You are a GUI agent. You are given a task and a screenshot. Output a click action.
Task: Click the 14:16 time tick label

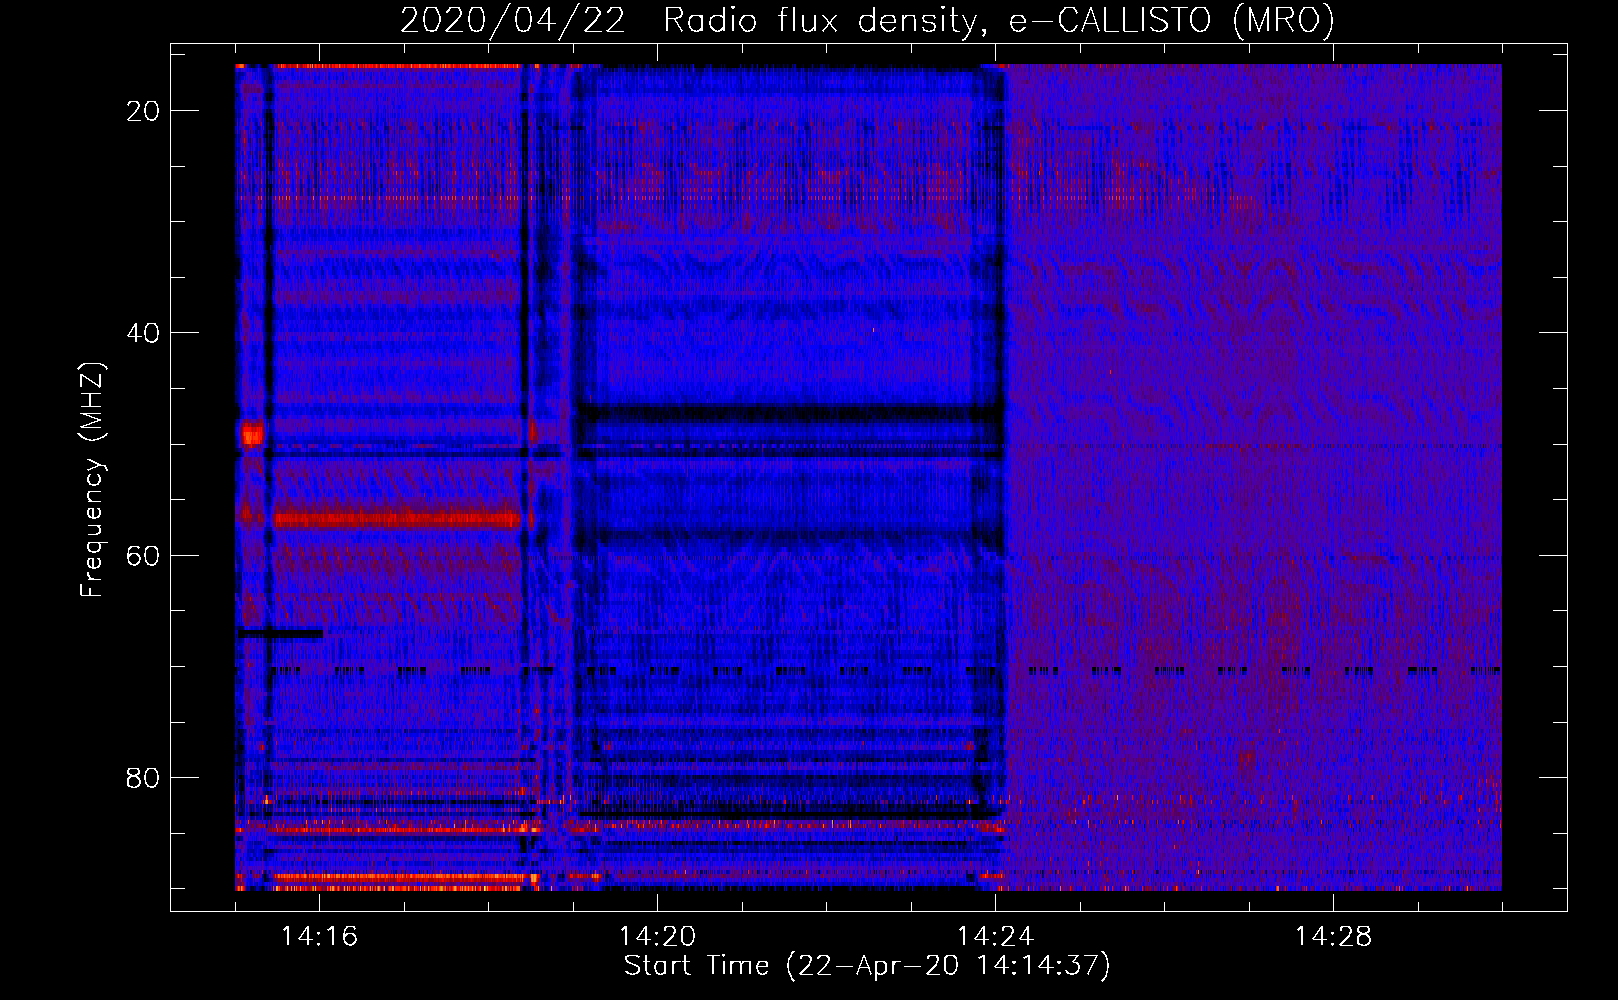(x=320, y=937)
